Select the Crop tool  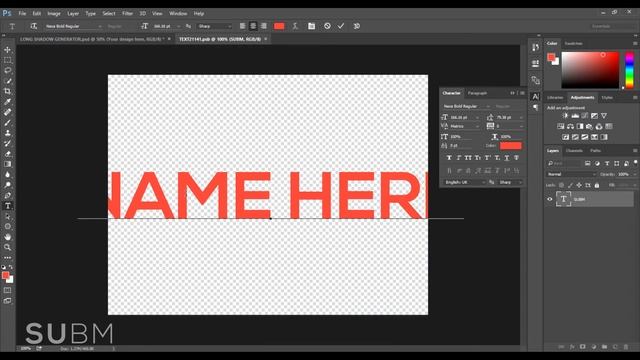tap(7, 91)
